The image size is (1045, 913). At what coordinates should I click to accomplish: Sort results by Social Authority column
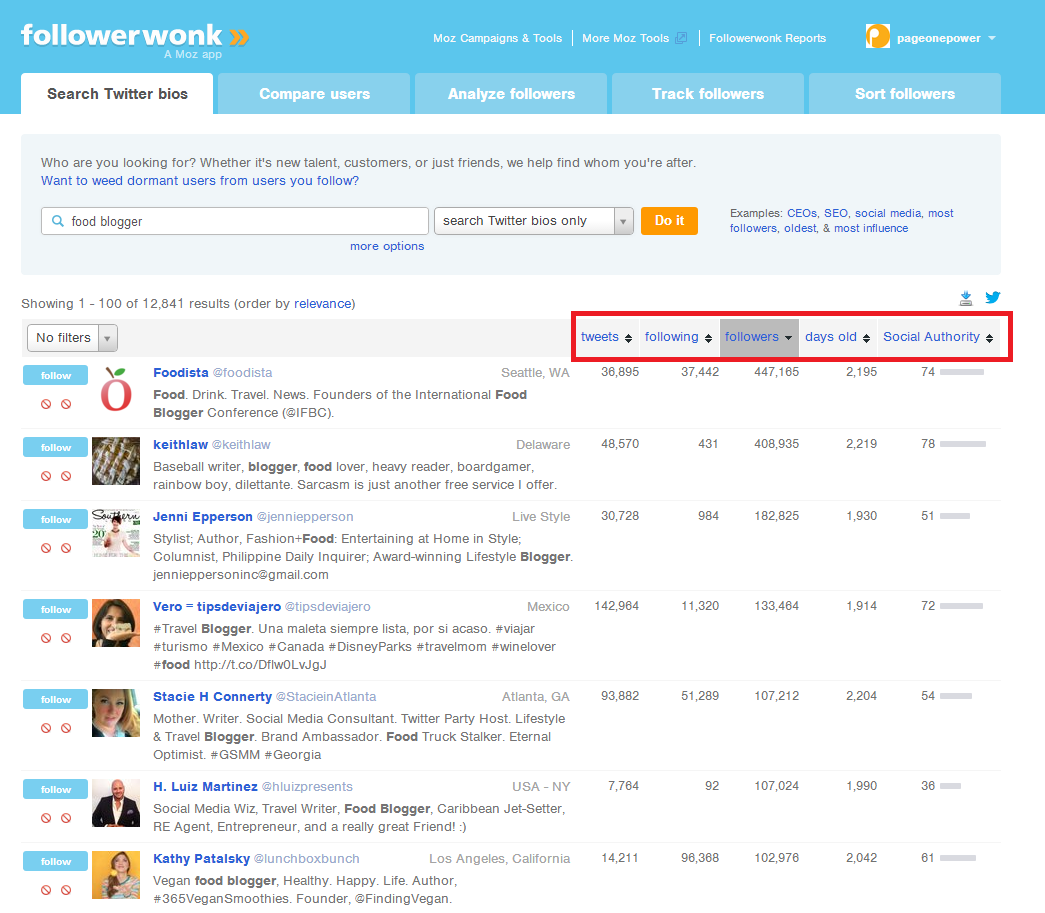938,337
